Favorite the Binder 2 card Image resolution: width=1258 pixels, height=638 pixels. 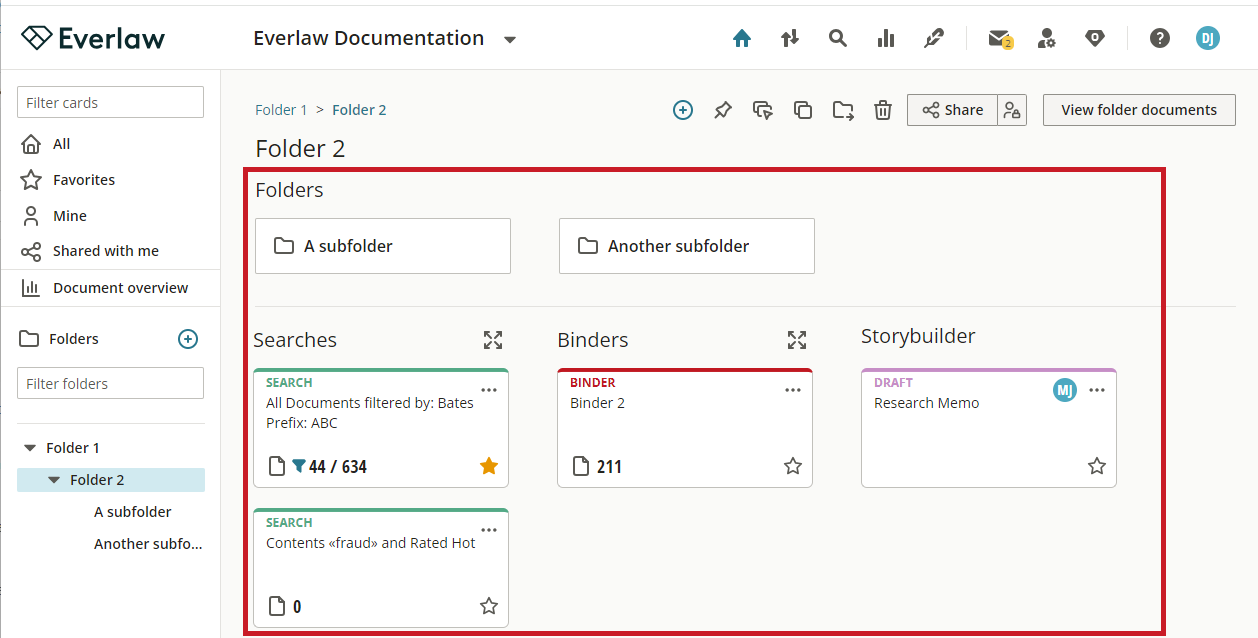[793, 466]
